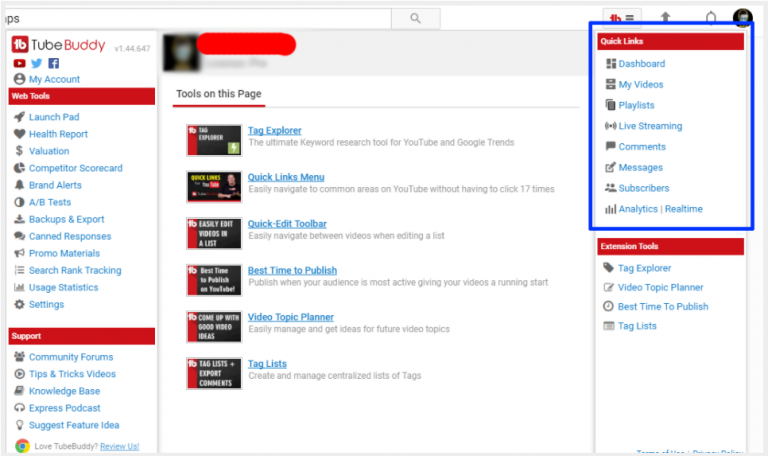
Task: Click the Best Time to Publish title link
Action: pyautogui.click(x=292, y=270)
